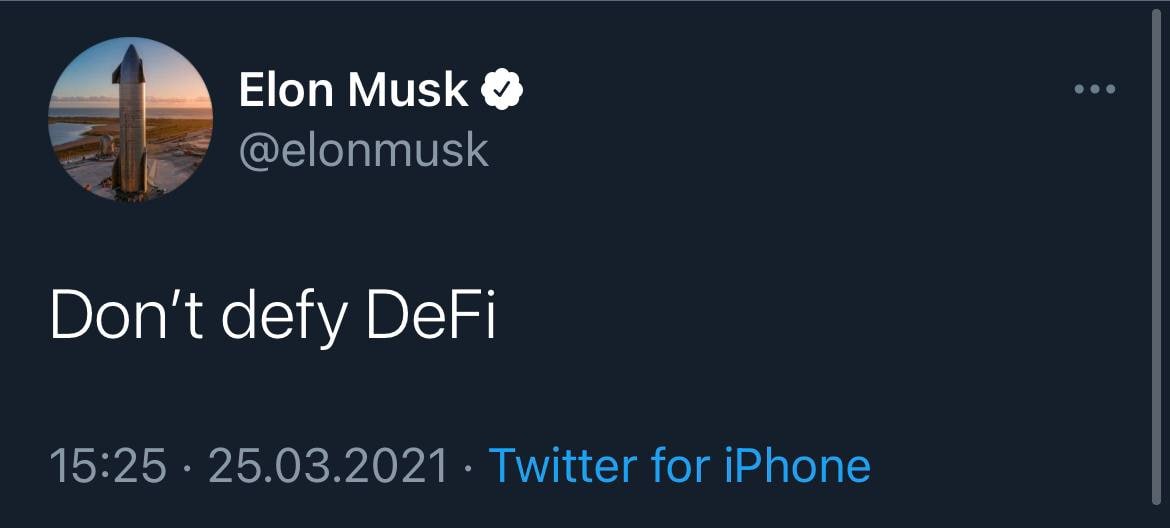Click the word "Twitter" in the source label
1170x528 pixels.
click(x=563, y=466)
